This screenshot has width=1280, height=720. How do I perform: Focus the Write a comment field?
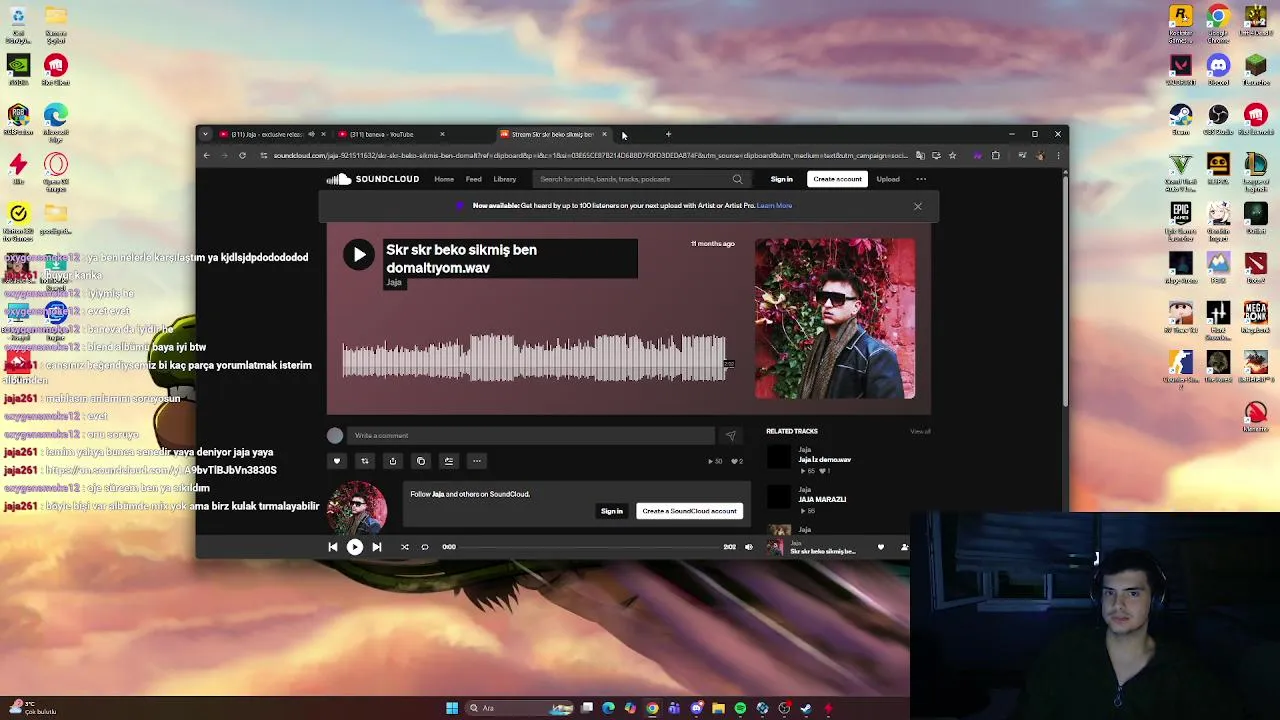tap(530, 436)
